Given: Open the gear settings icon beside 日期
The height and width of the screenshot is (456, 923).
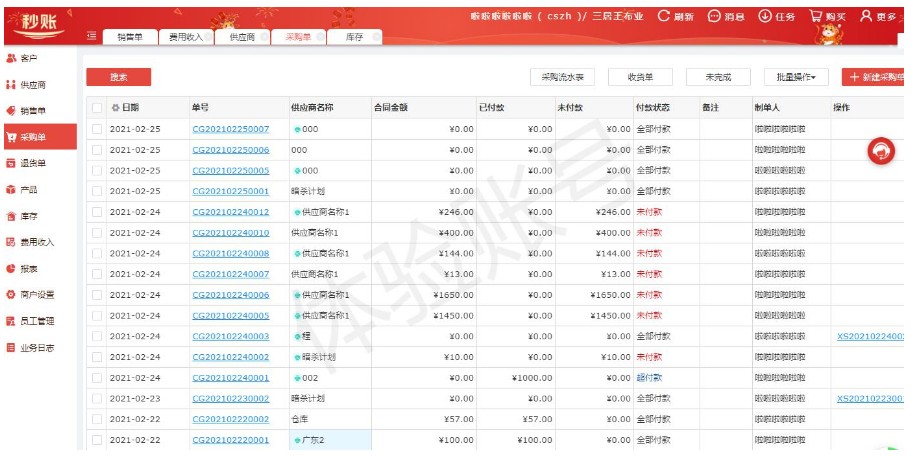Looking at the screenshot, I should point(115,107).
